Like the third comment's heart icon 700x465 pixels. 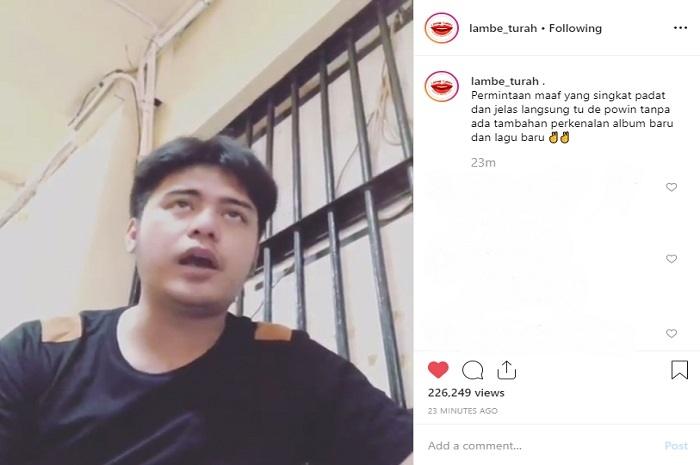tap(671, 333)
